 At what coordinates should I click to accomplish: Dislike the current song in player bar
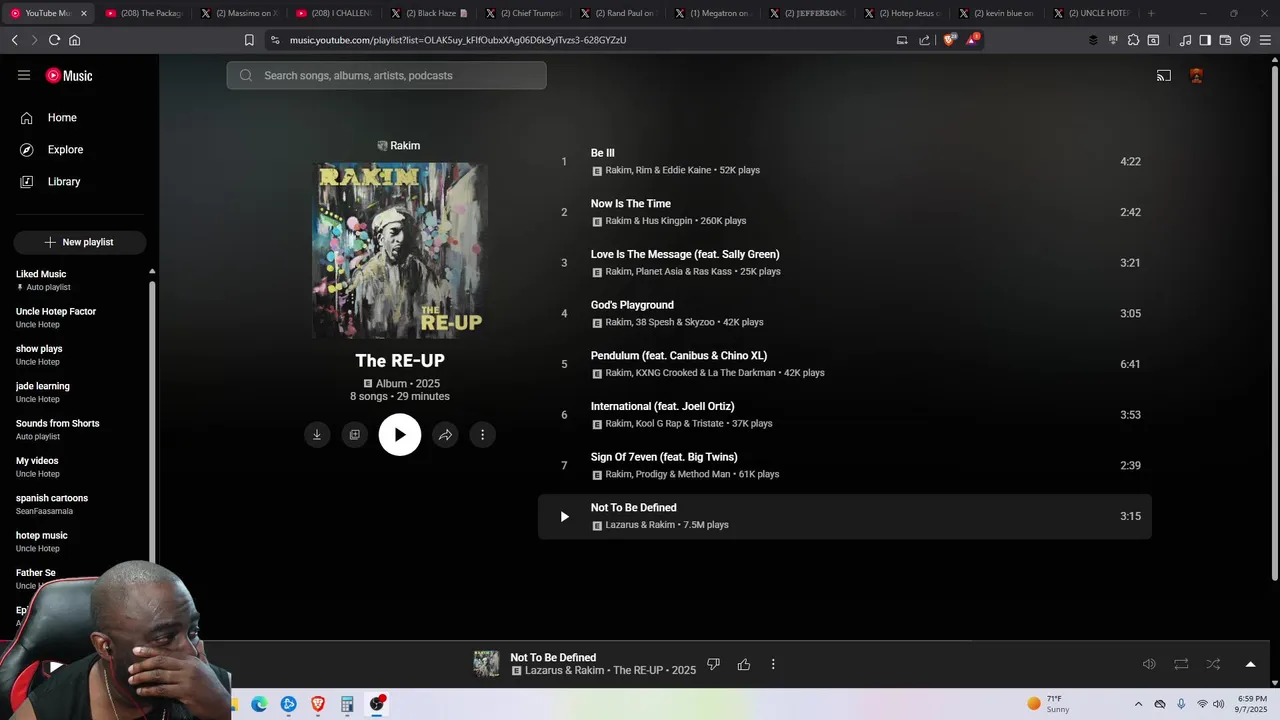tap(713, 664)
